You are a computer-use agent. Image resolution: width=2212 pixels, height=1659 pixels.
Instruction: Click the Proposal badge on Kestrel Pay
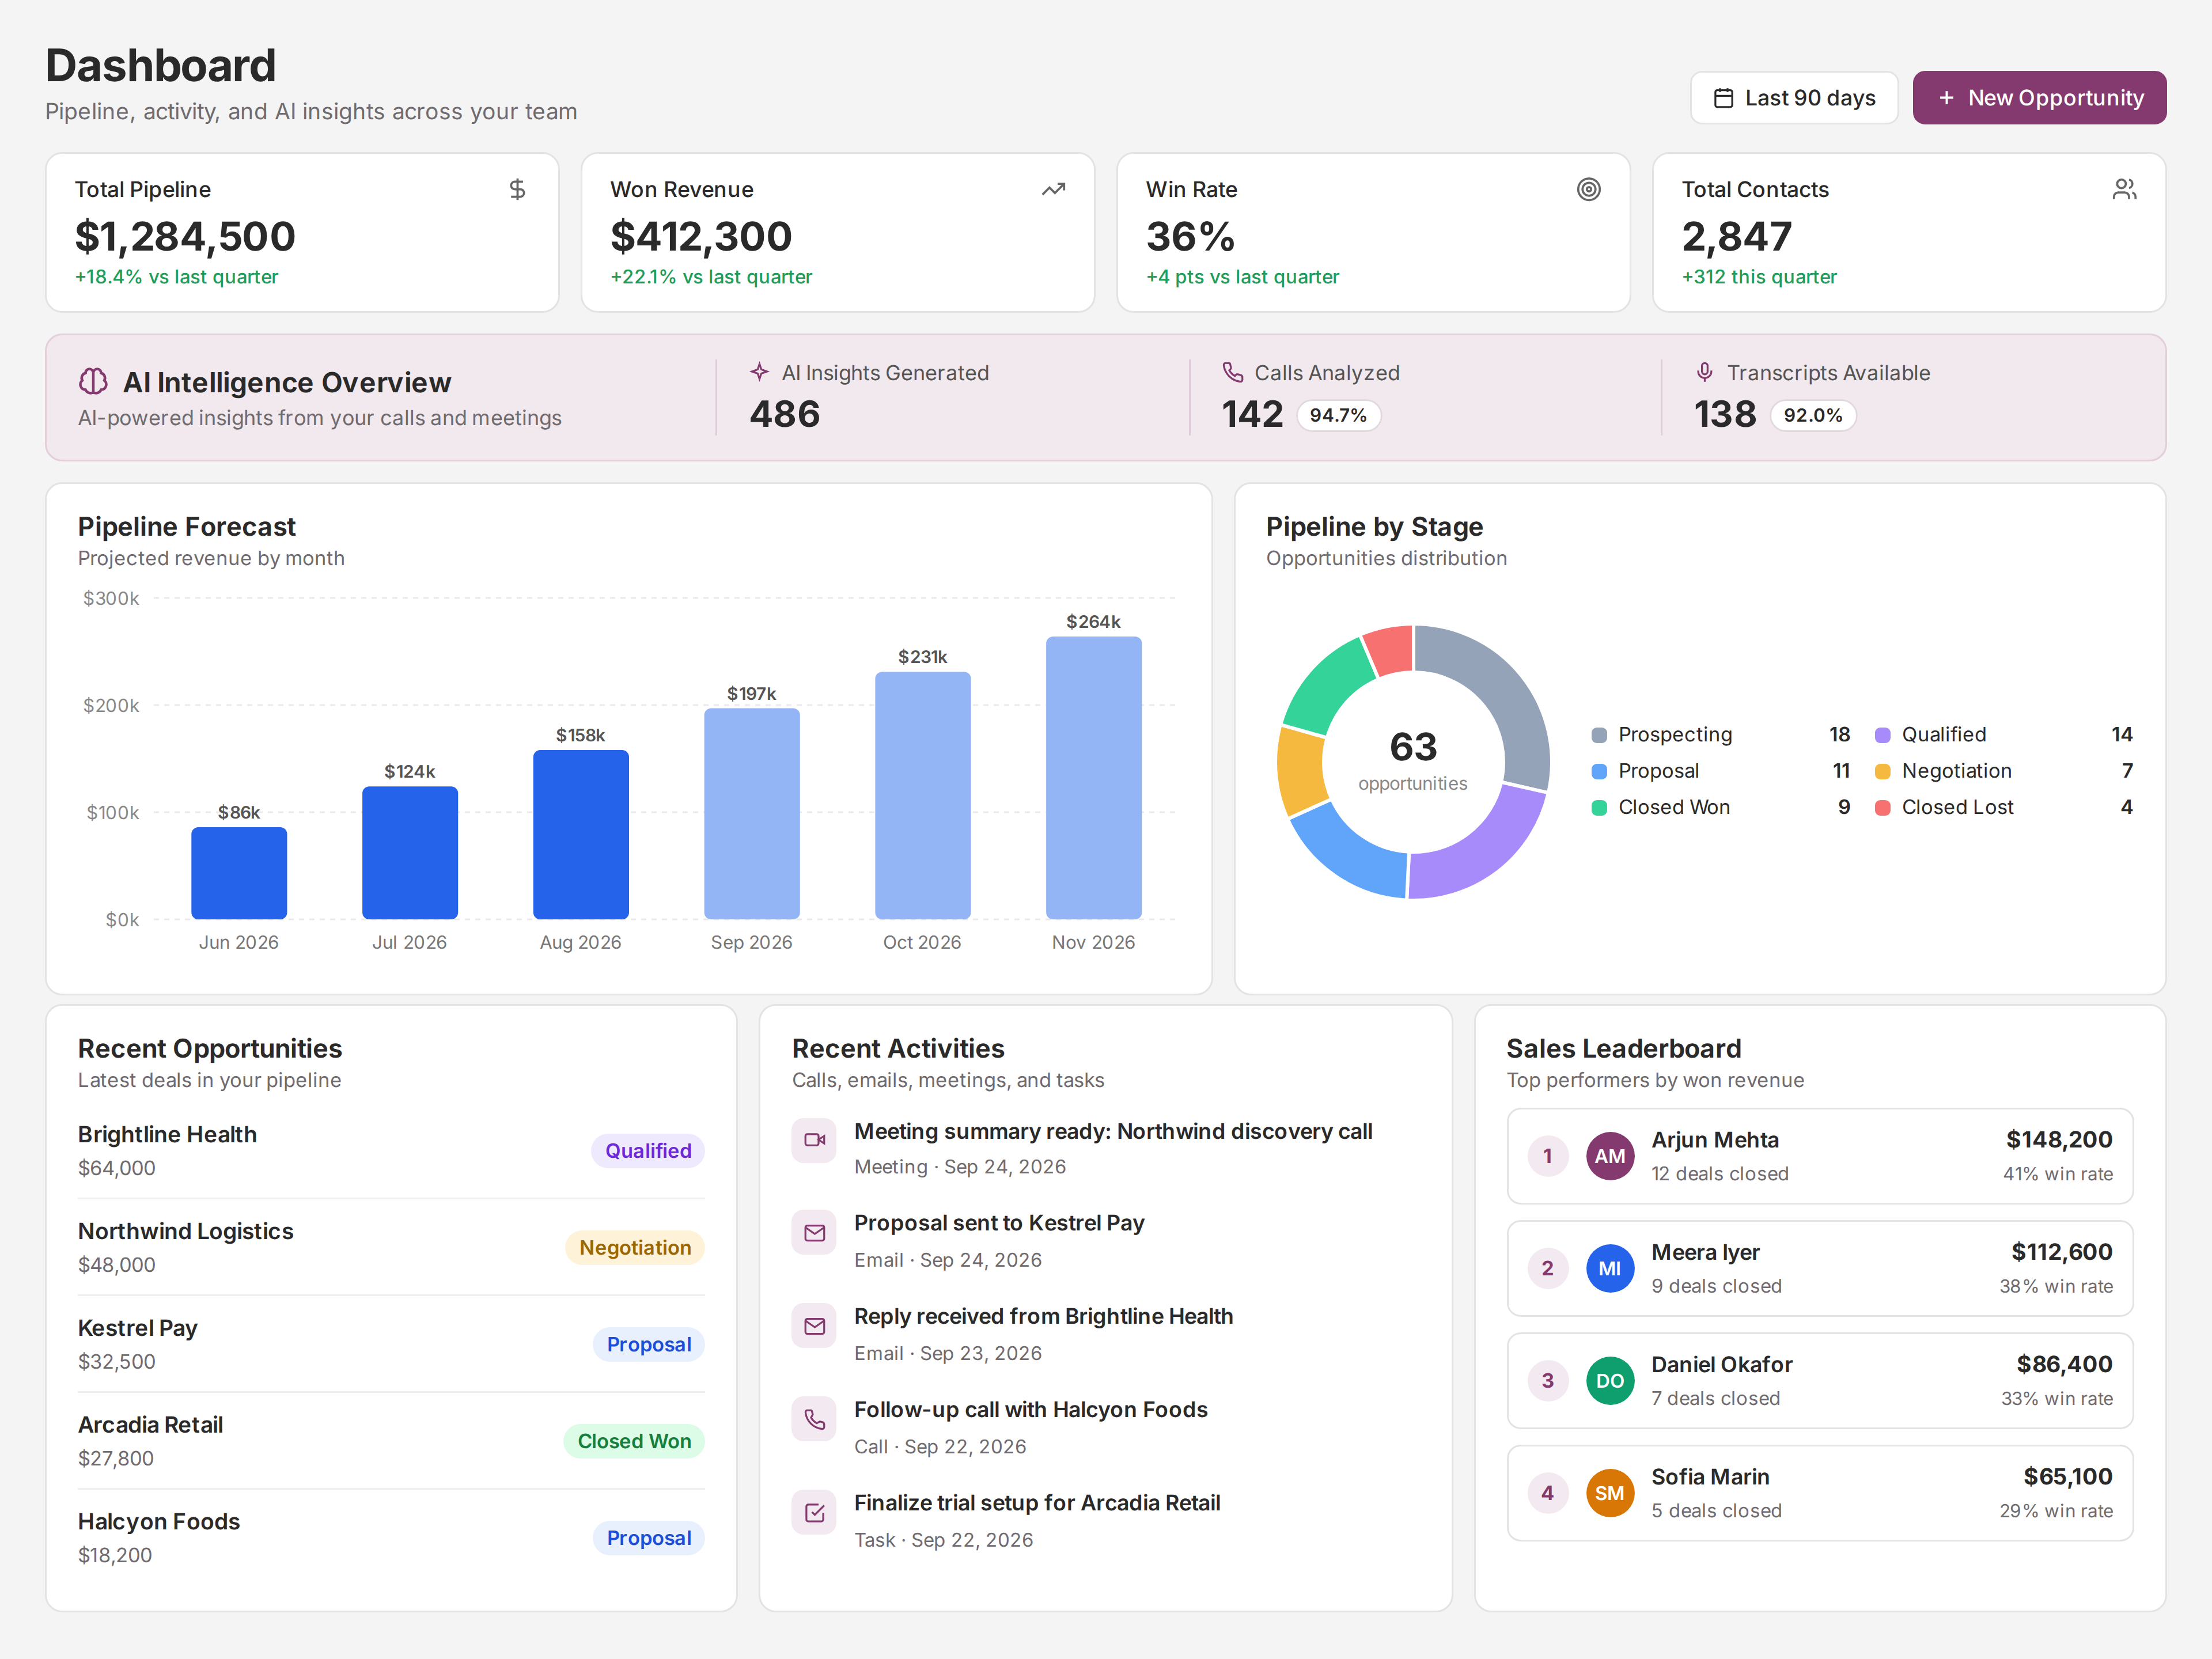click(x=649, y=1344)
